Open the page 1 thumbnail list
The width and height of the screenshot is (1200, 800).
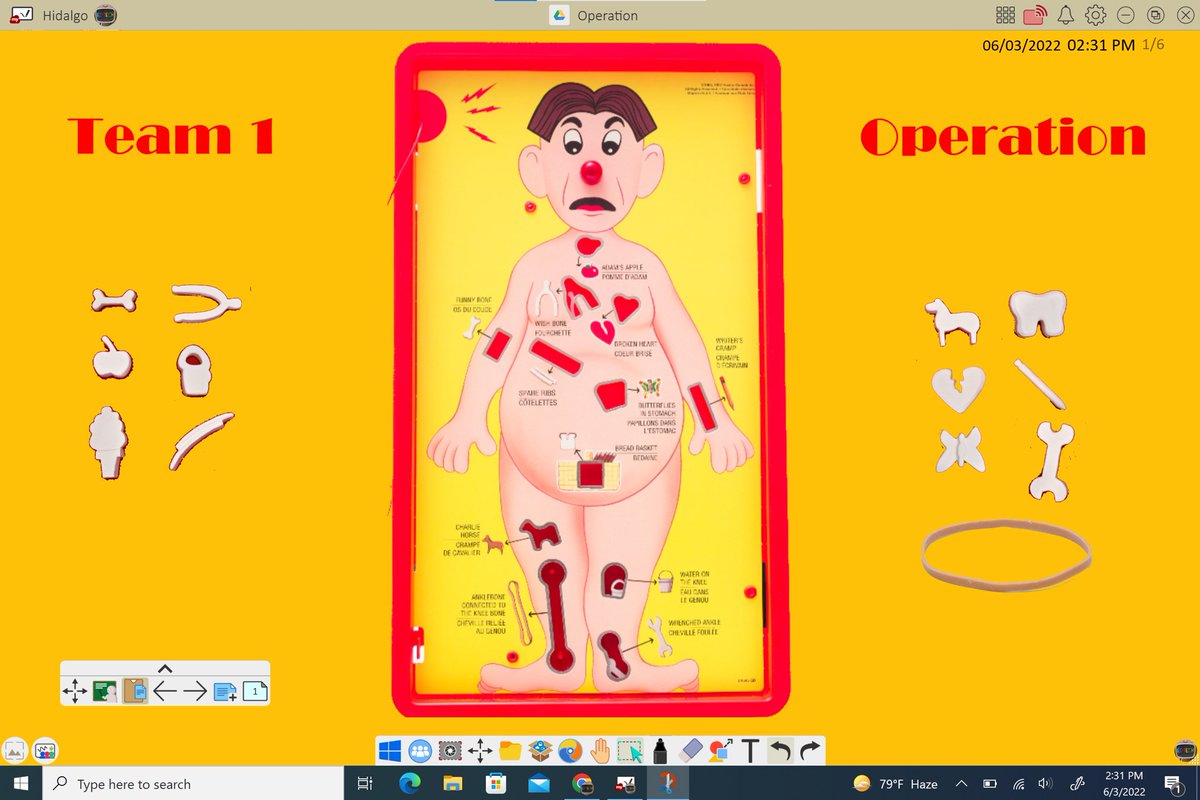click(256, 690)
